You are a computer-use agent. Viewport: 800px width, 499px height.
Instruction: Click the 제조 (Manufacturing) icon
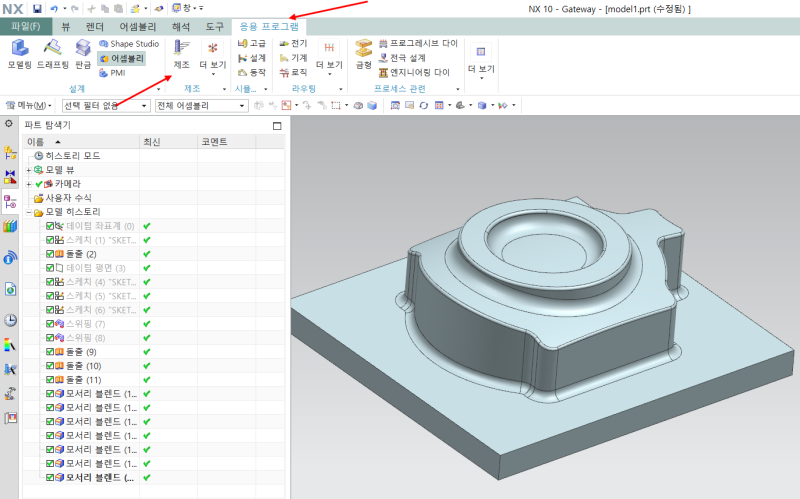click(x=181, y=52)
